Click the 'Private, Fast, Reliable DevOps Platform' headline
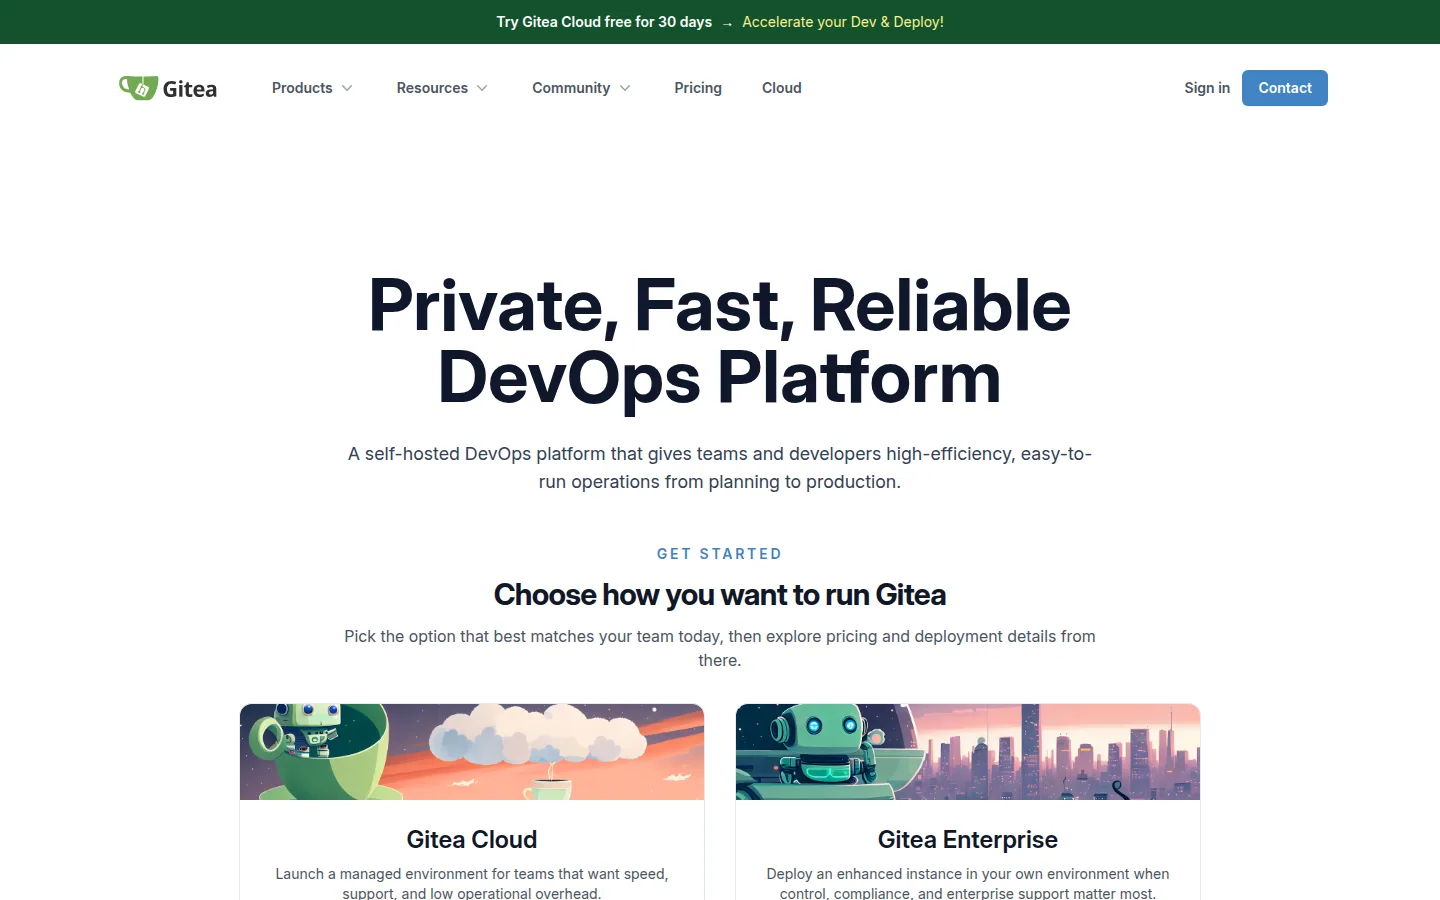This screenshot has width=1440, height=900. coord(720,341)
